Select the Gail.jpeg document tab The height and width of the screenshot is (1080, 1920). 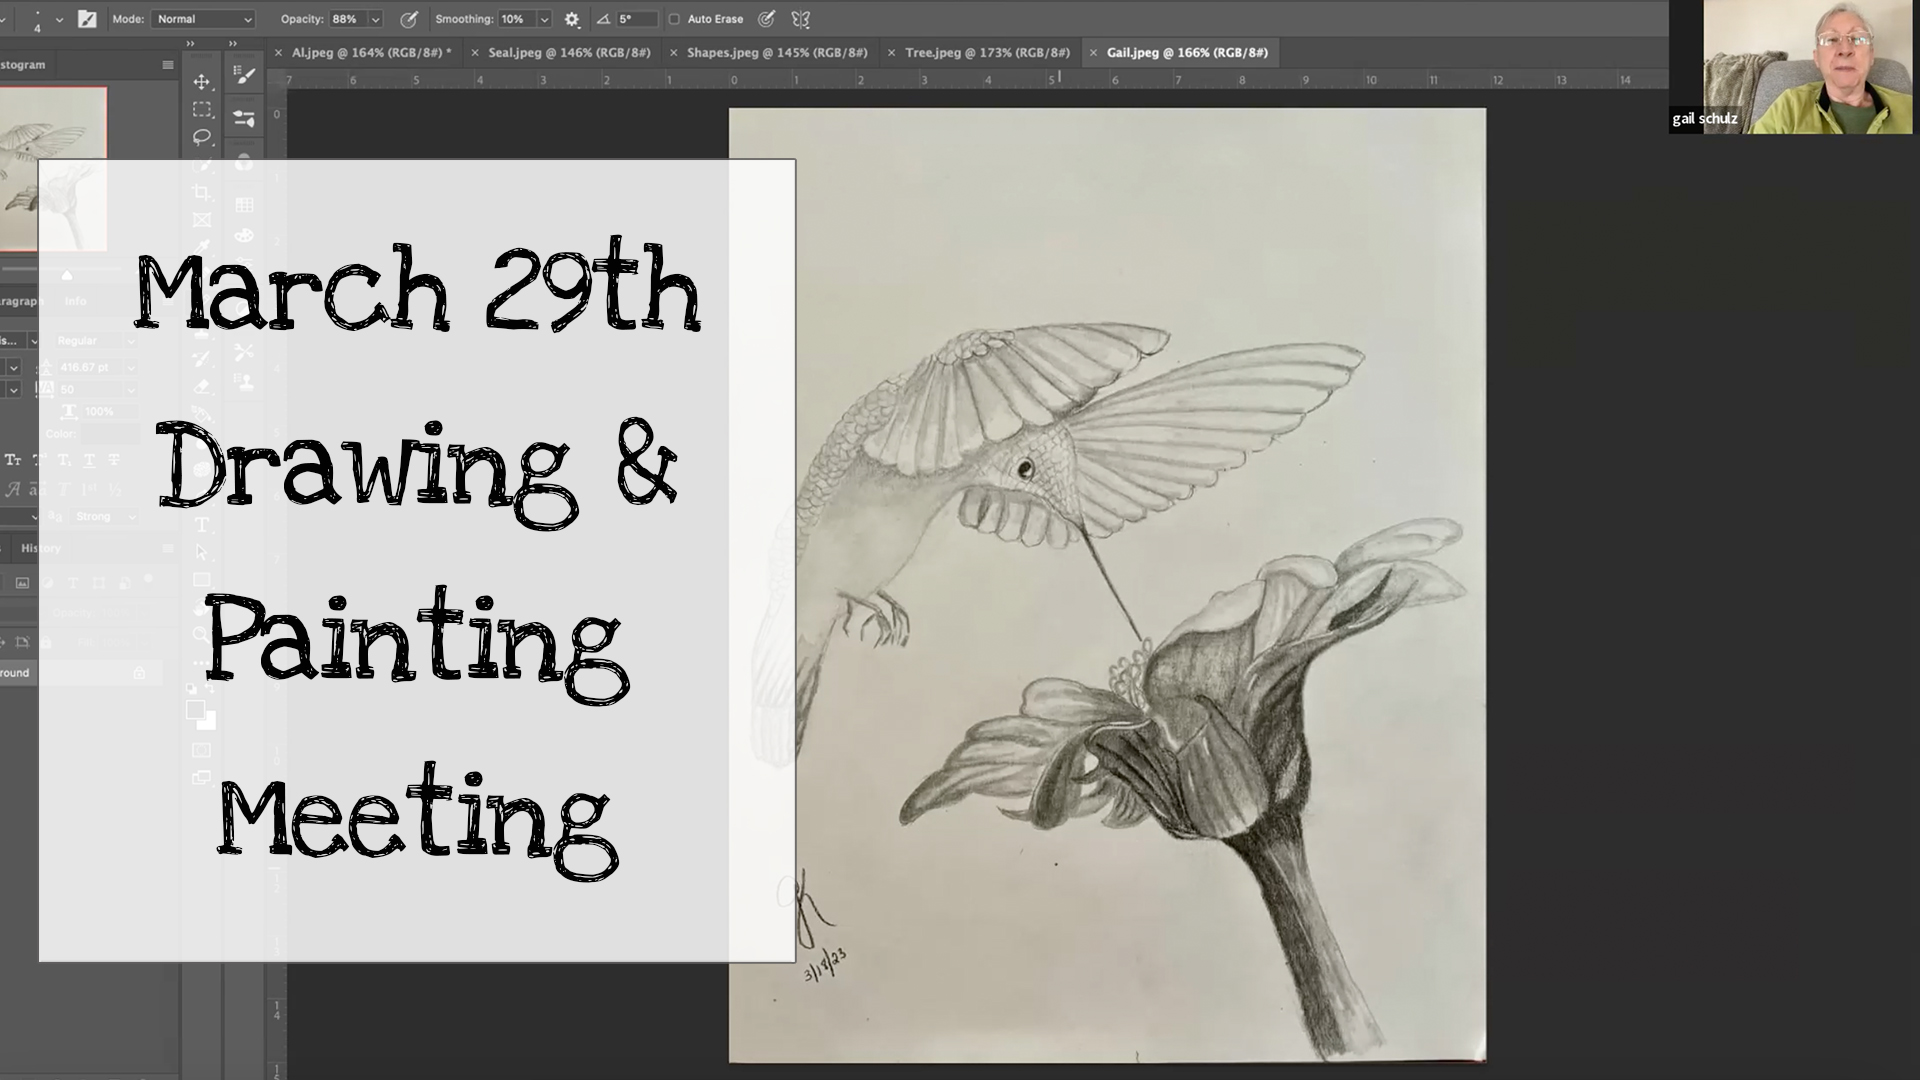(1187, 53)
